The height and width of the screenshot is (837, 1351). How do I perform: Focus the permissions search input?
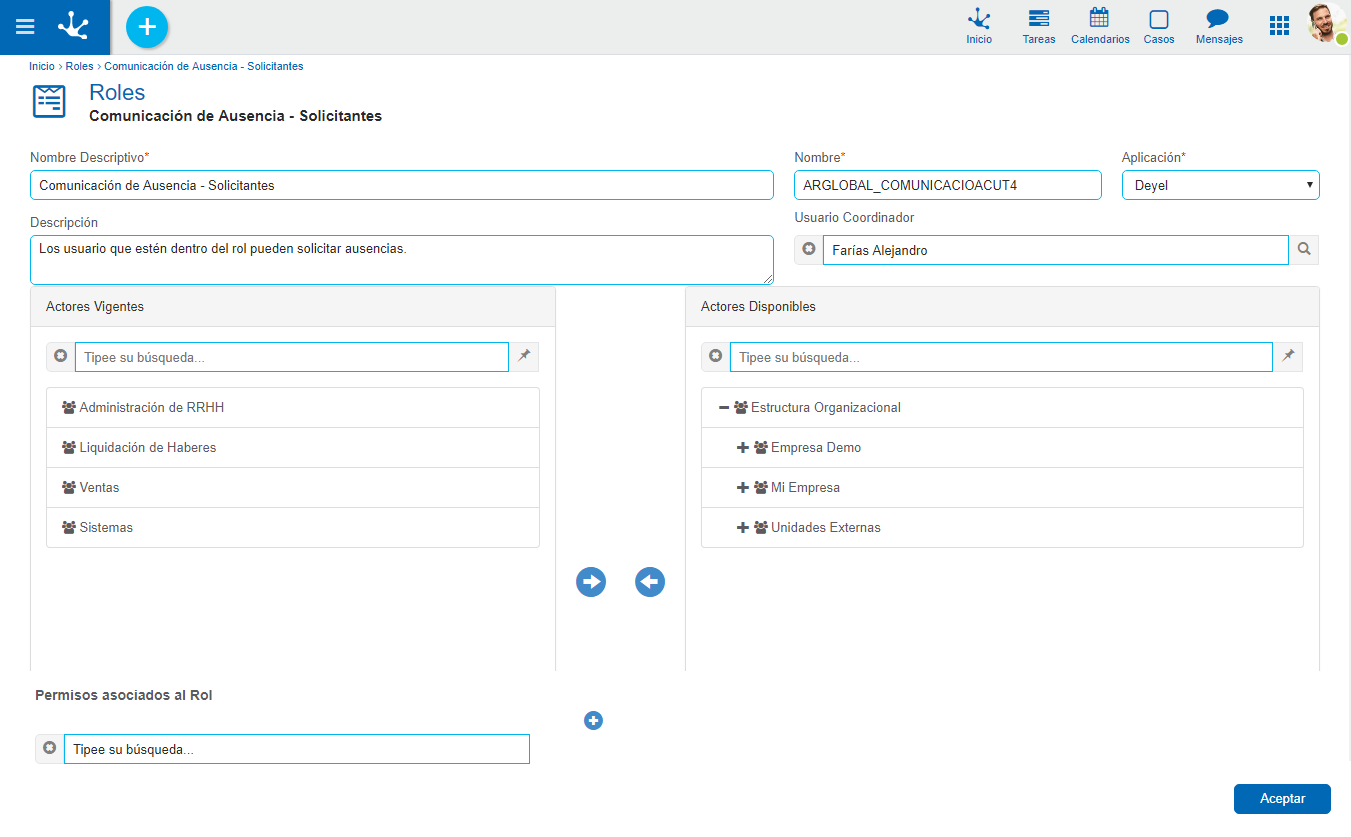(x=297, y=749)
